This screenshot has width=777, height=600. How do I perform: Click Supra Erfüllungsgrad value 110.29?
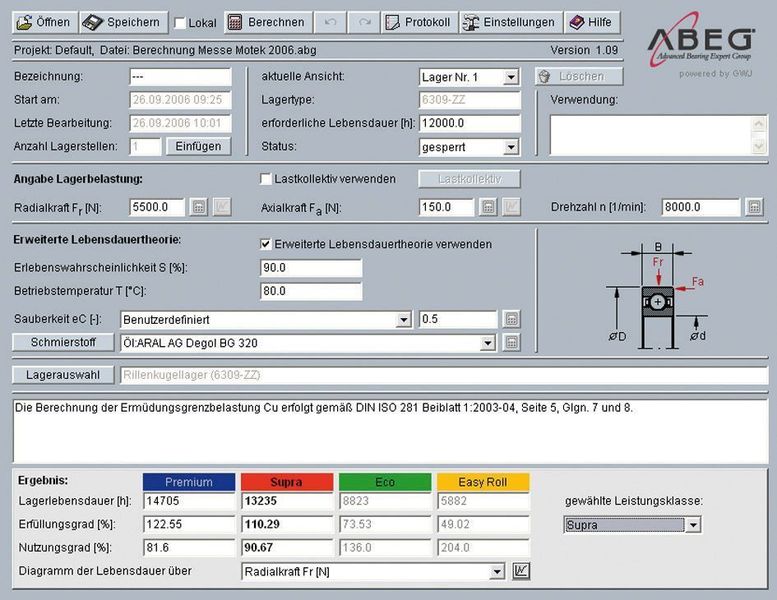pyautogui.click(x=287, y=524)
